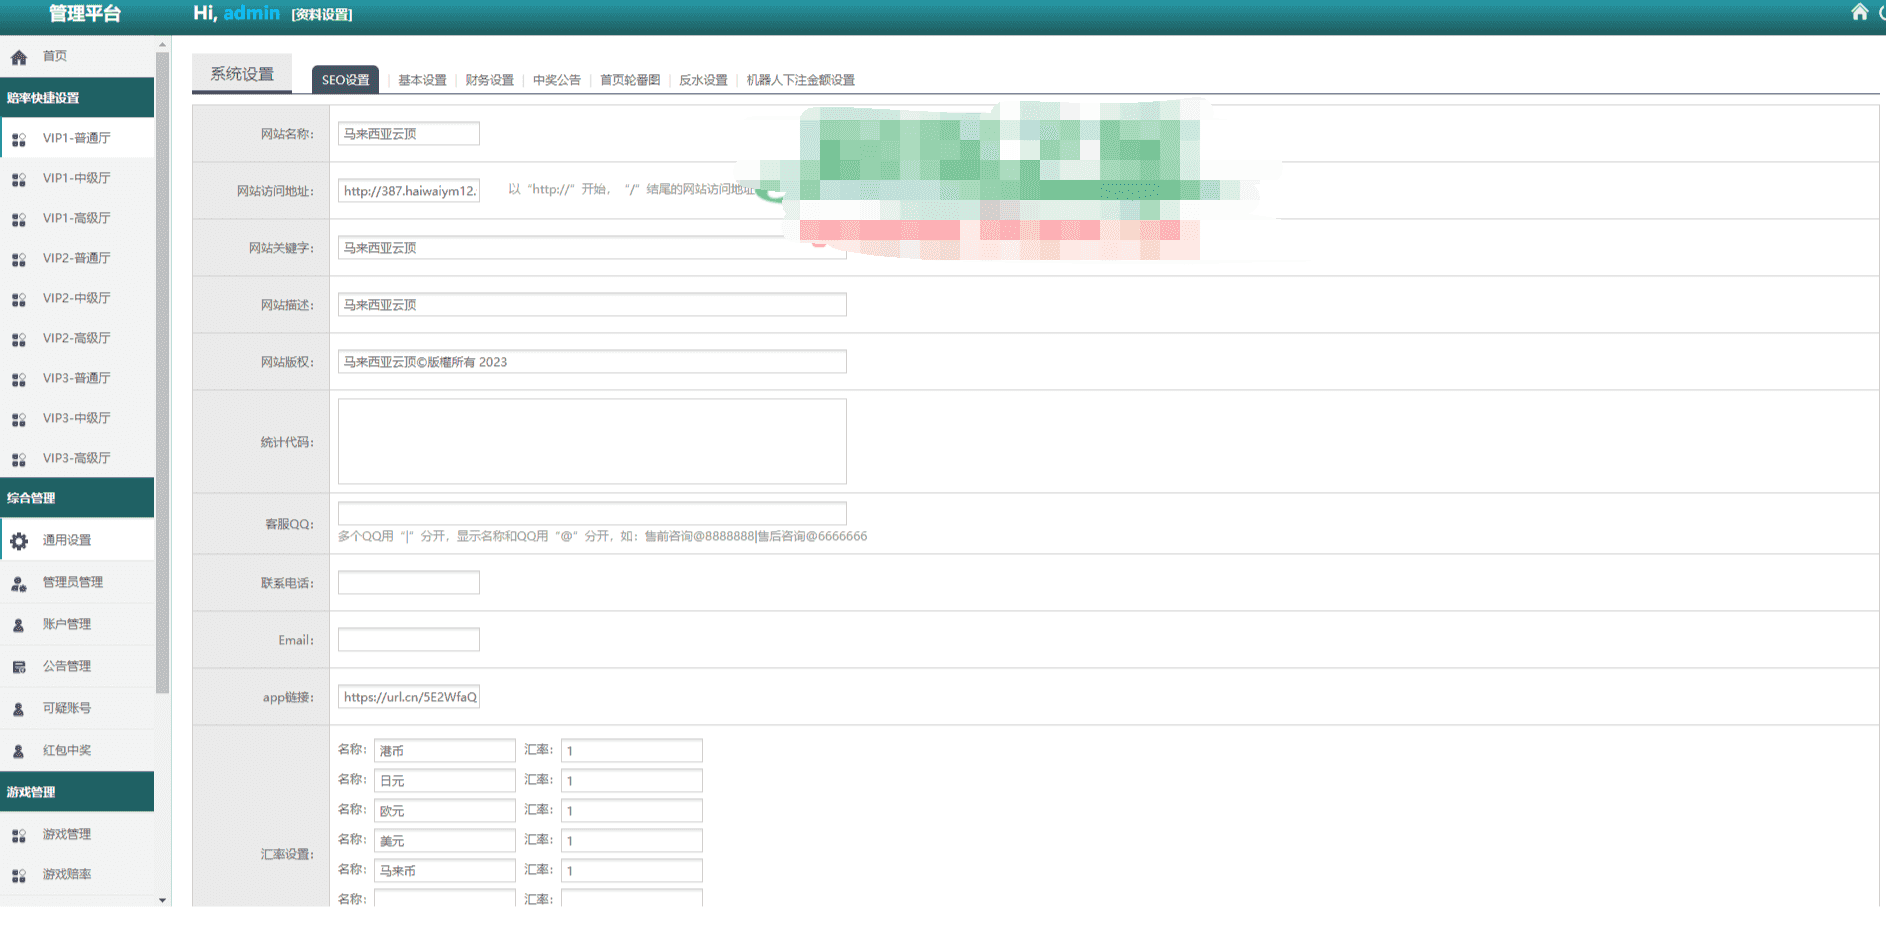The height and width of the screenshot is (936, 1886).
Task: Click the icon next to VIP1-高级厅
Action: pos(19,219)
